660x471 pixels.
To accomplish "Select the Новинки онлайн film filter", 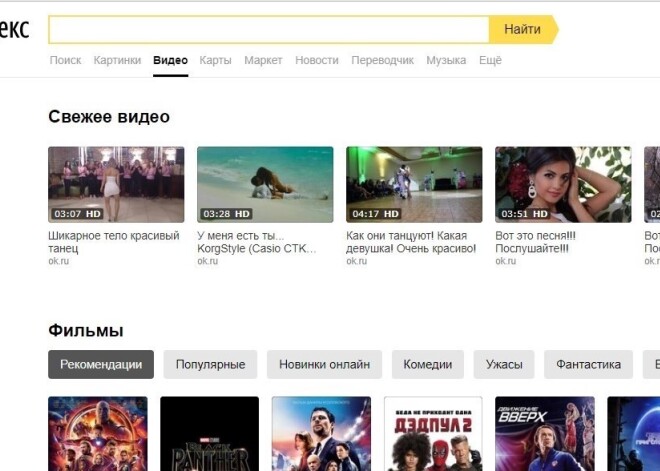I will coord(324,364).
